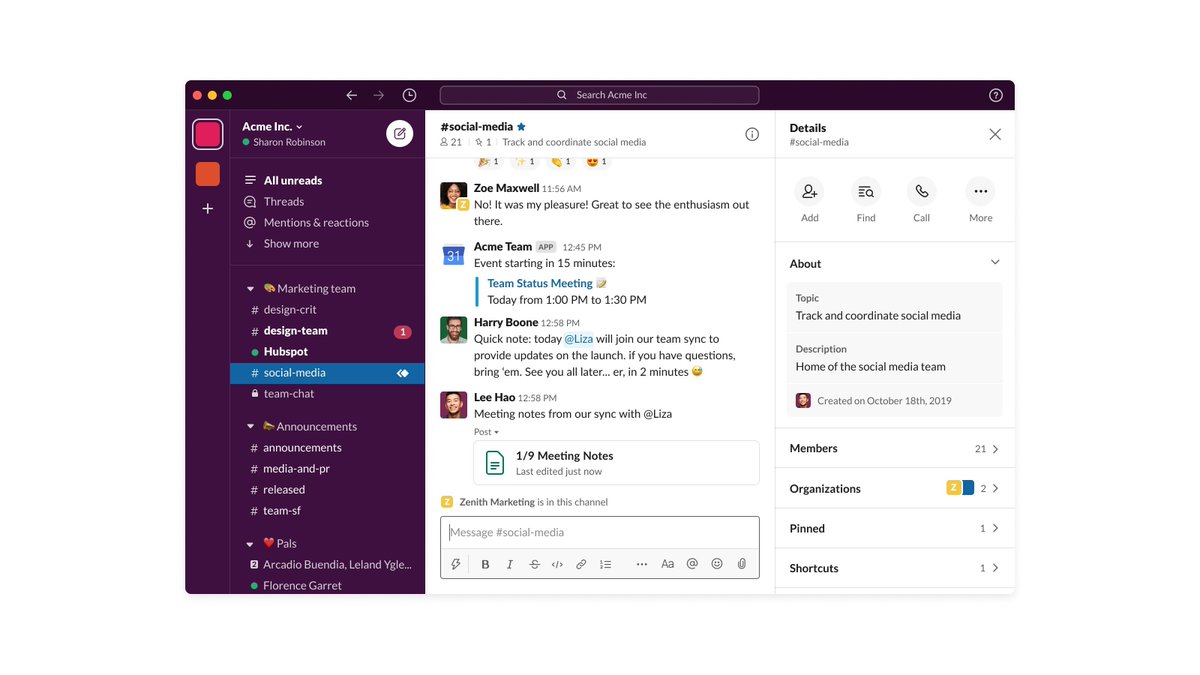Open the Post dropdown on Lee Hao's message
The image size is (1200, 675).
pyautogui.click(x=486, y=431)
